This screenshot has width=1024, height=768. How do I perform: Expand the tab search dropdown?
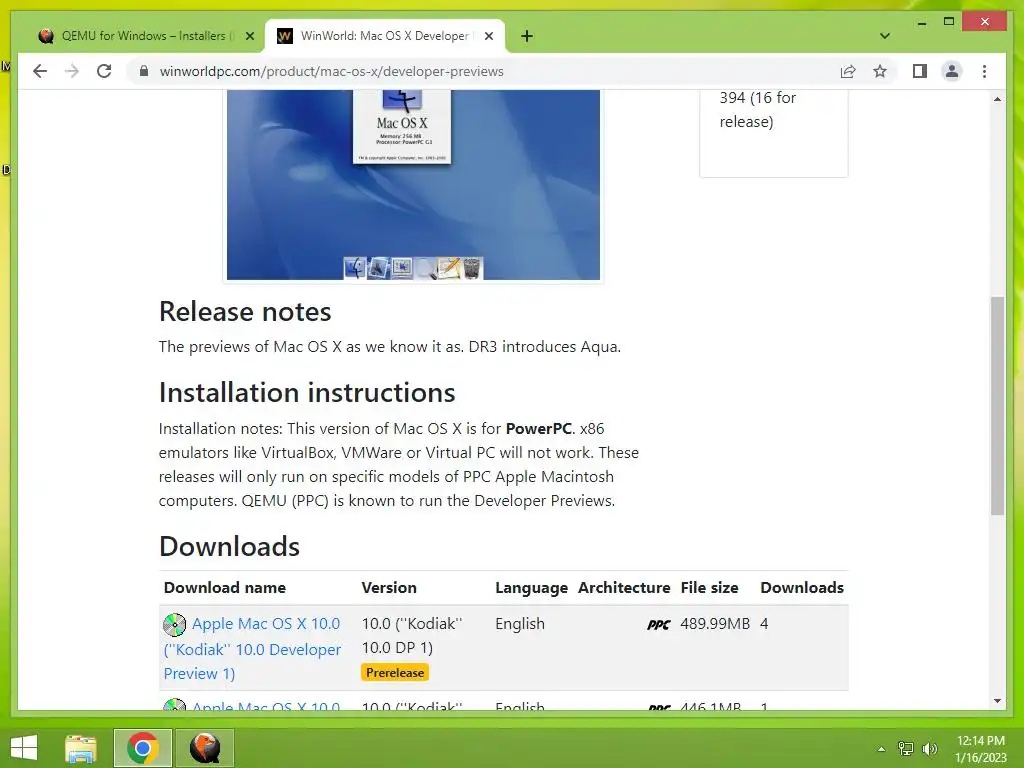(884, 36)
